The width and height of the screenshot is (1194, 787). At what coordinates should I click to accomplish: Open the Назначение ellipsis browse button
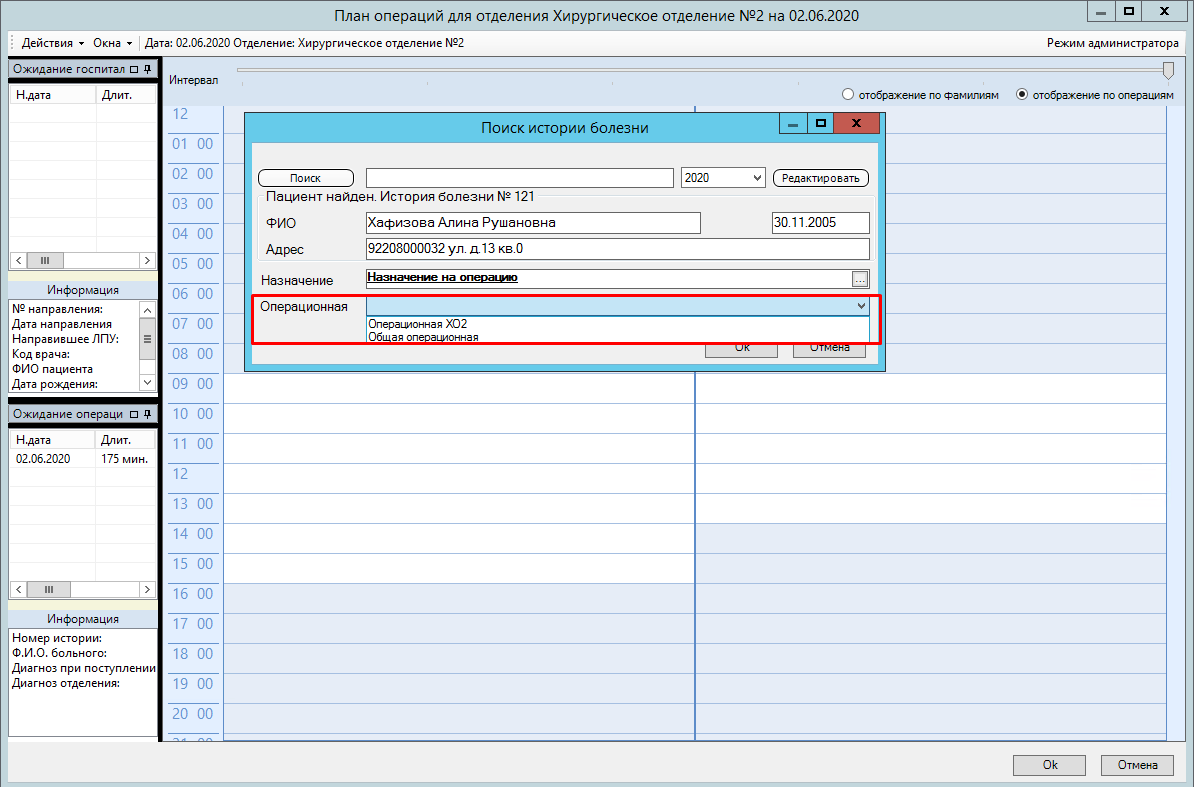pos(860,279)
